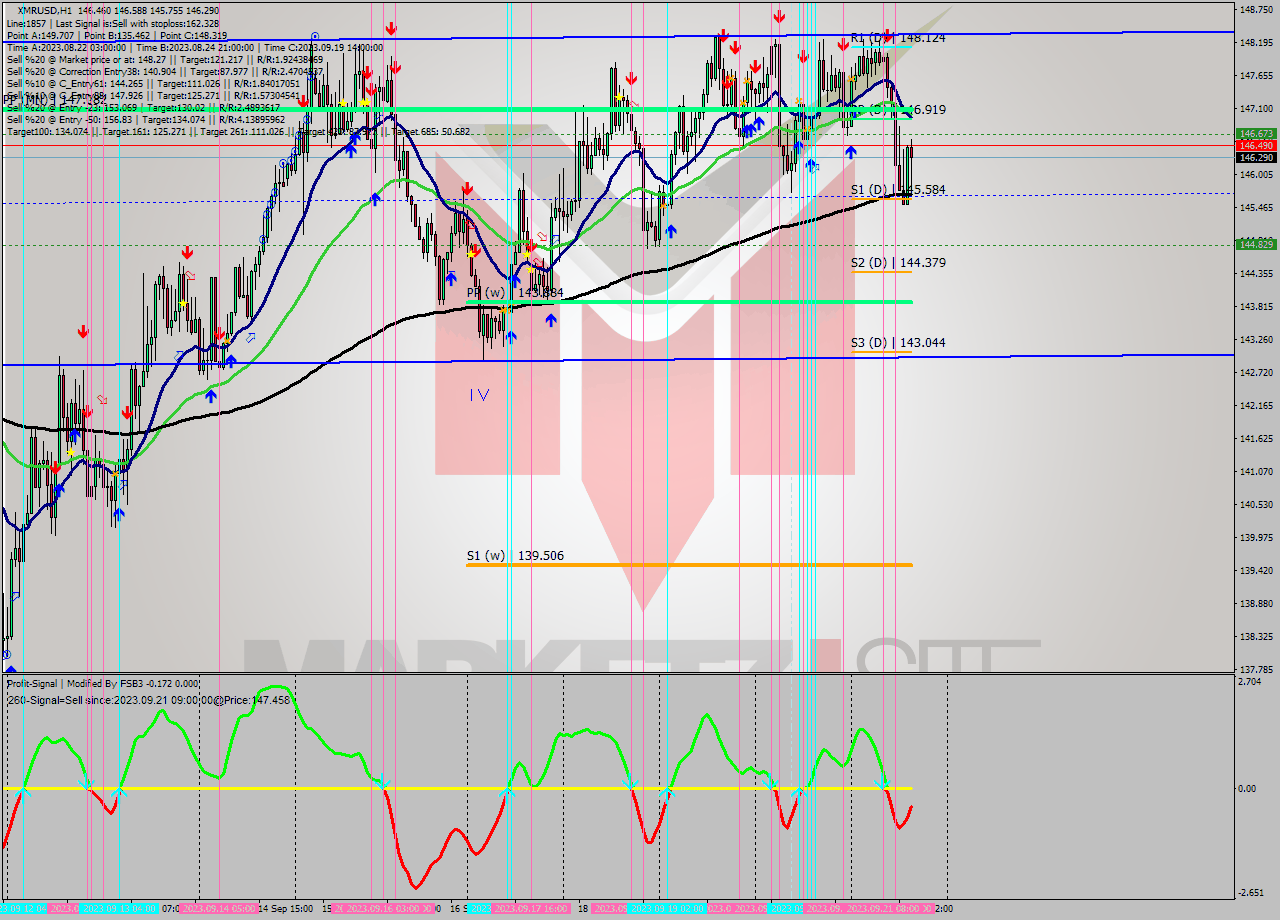
Task: Select the S2 (D) | 144.379 label
Action: [x=898, y=263]
